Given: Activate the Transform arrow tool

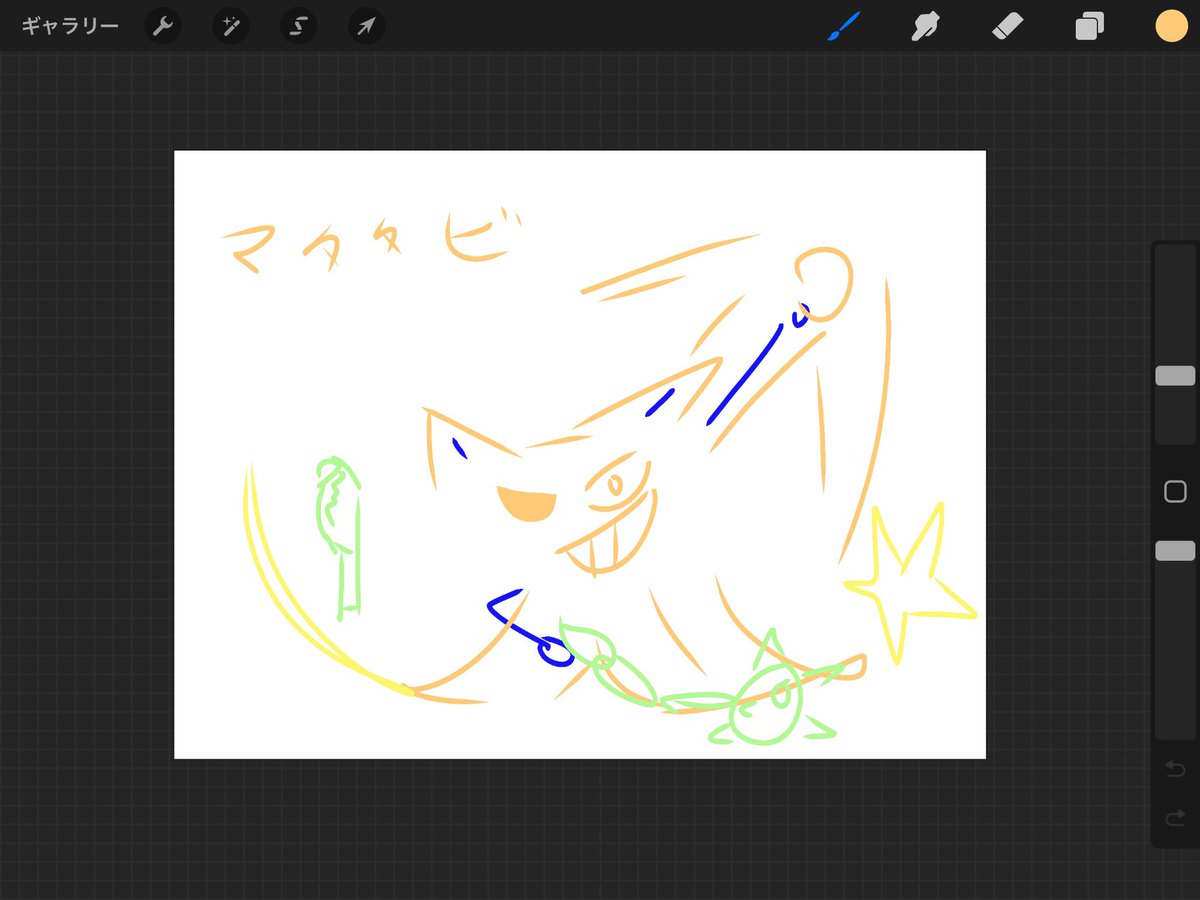Looking at the screenshot, I should (x=366, y=27).
